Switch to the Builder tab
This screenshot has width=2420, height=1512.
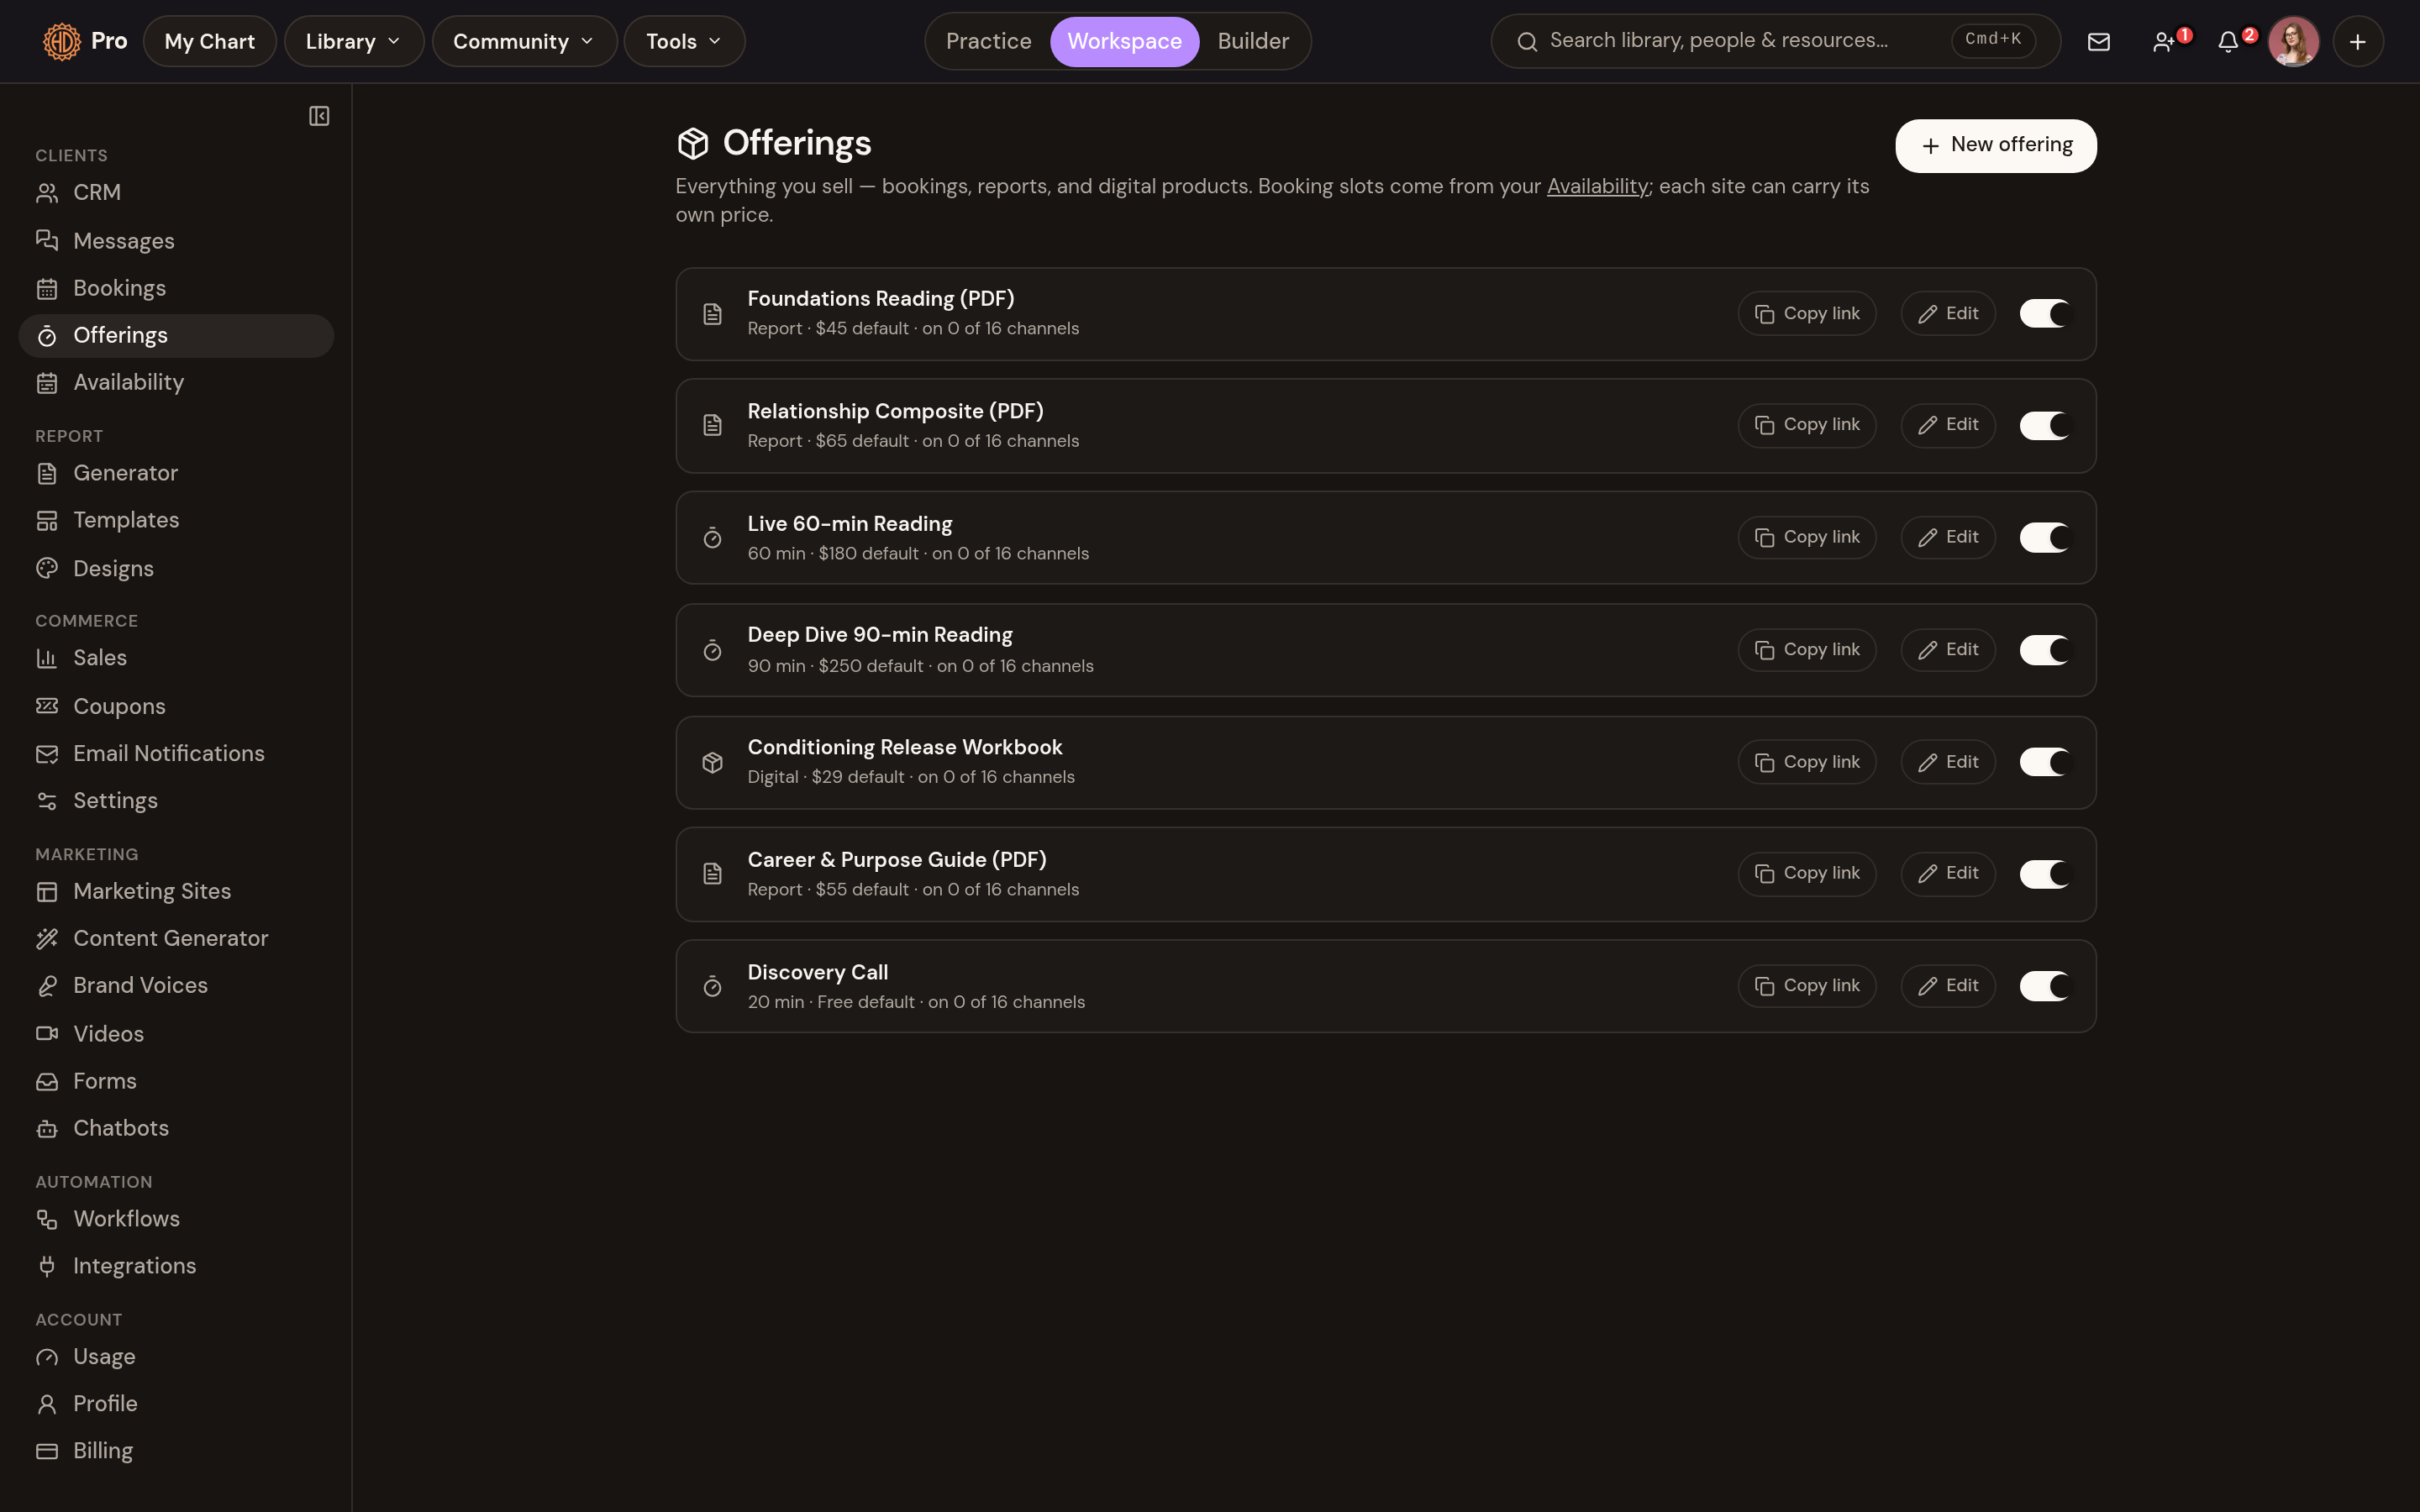(x=1253, y=41)
